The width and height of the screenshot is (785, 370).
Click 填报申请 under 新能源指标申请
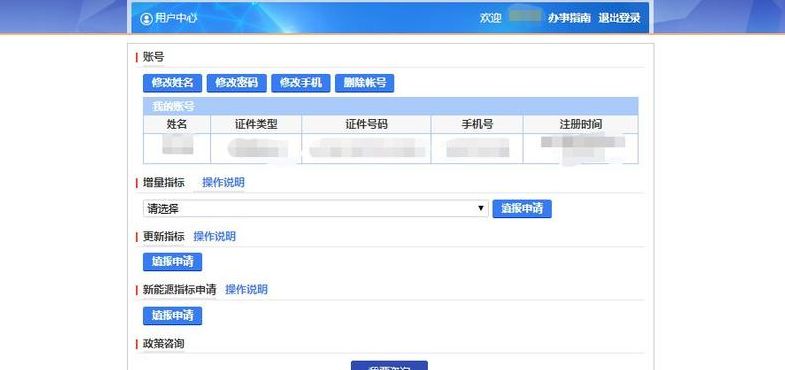tap(172, 315)
